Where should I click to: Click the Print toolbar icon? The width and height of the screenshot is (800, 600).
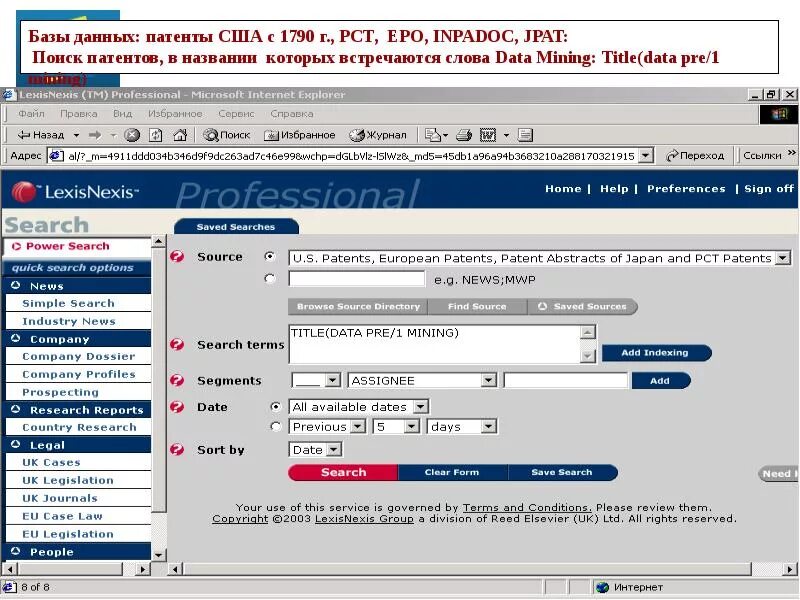464,135
